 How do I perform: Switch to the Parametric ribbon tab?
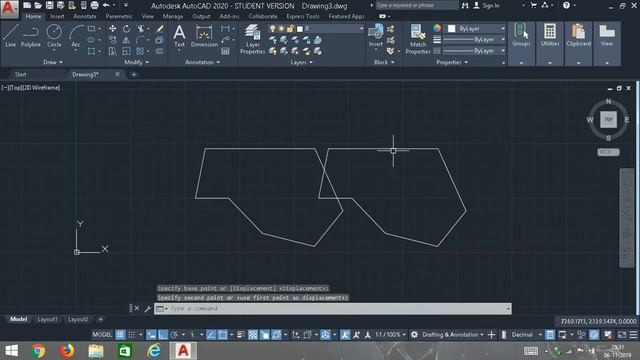coord(119,16)
